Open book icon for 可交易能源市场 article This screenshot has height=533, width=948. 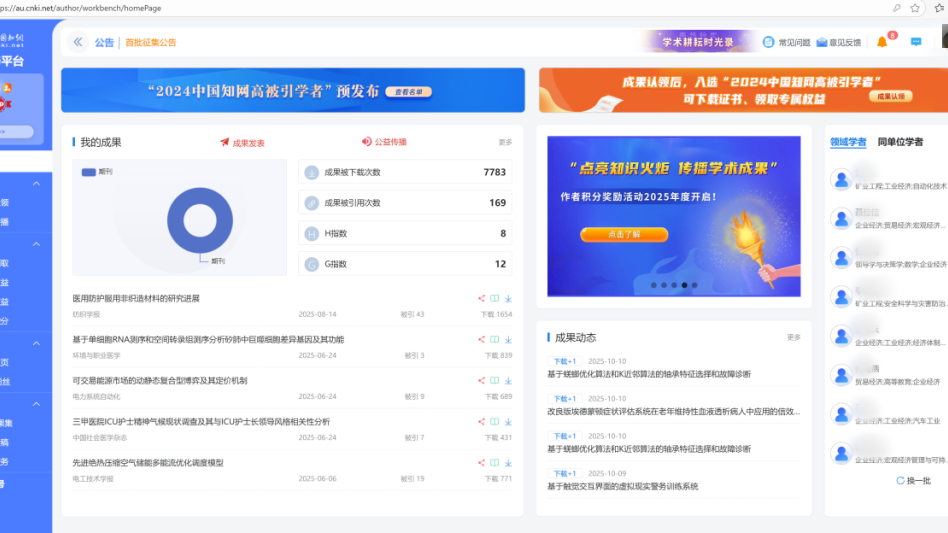tap(495, 380)
